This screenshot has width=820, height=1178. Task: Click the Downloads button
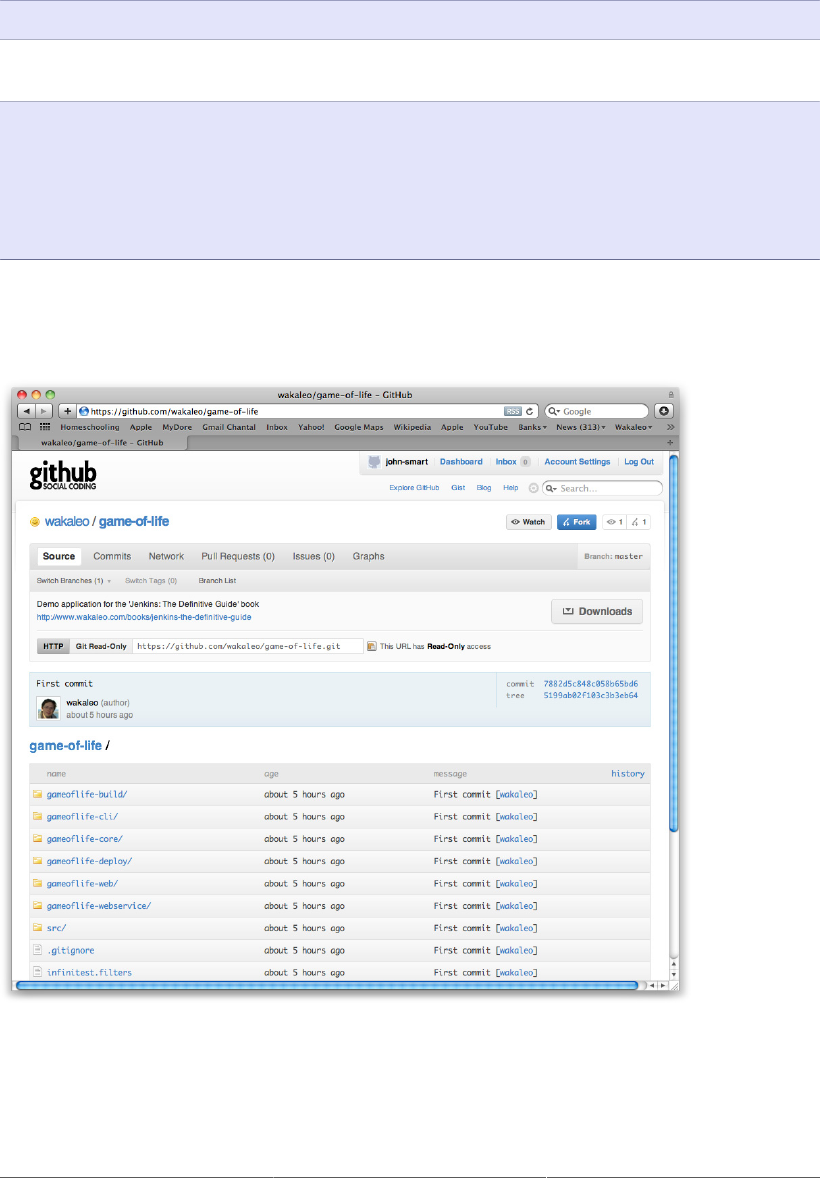(597, 612)
